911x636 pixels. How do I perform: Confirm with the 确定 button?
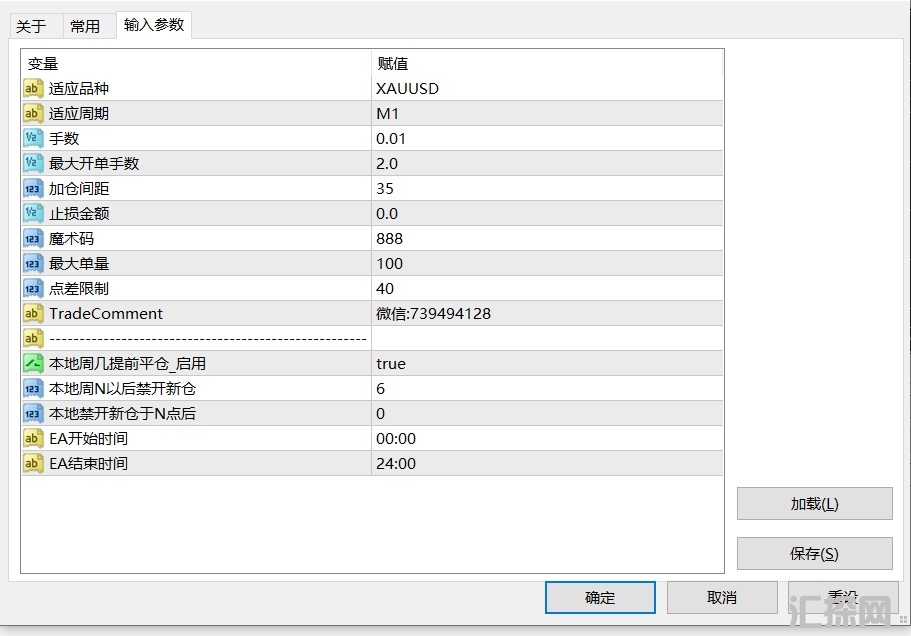coord(600,597)
